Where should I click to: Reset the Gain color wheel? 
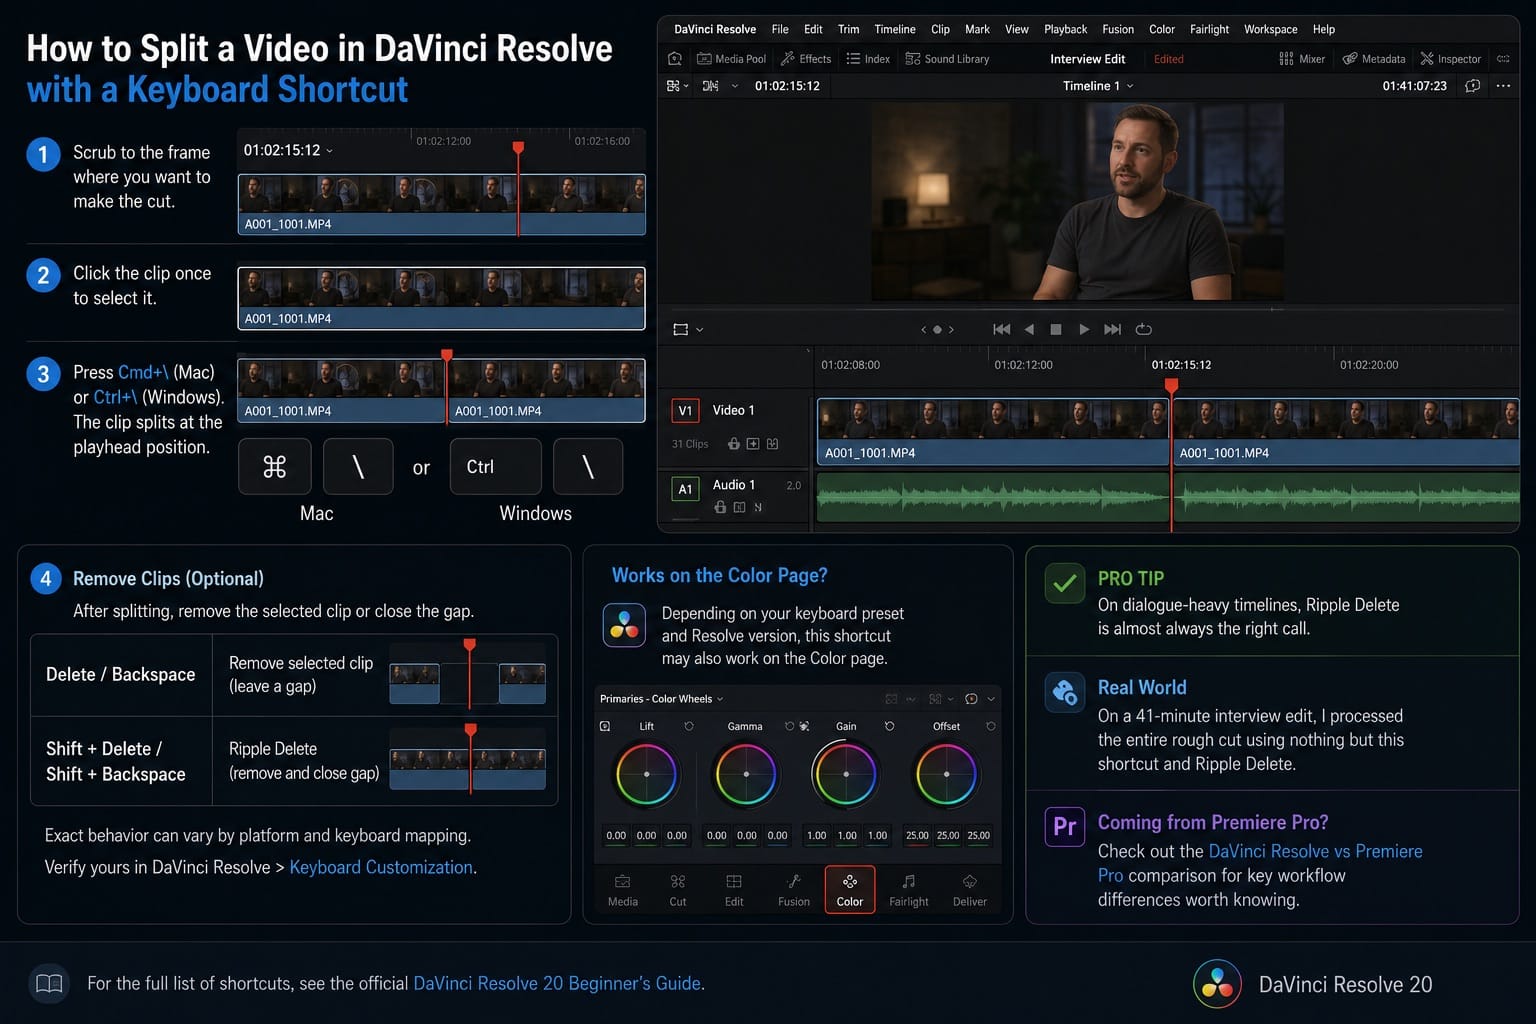(889, 726)
